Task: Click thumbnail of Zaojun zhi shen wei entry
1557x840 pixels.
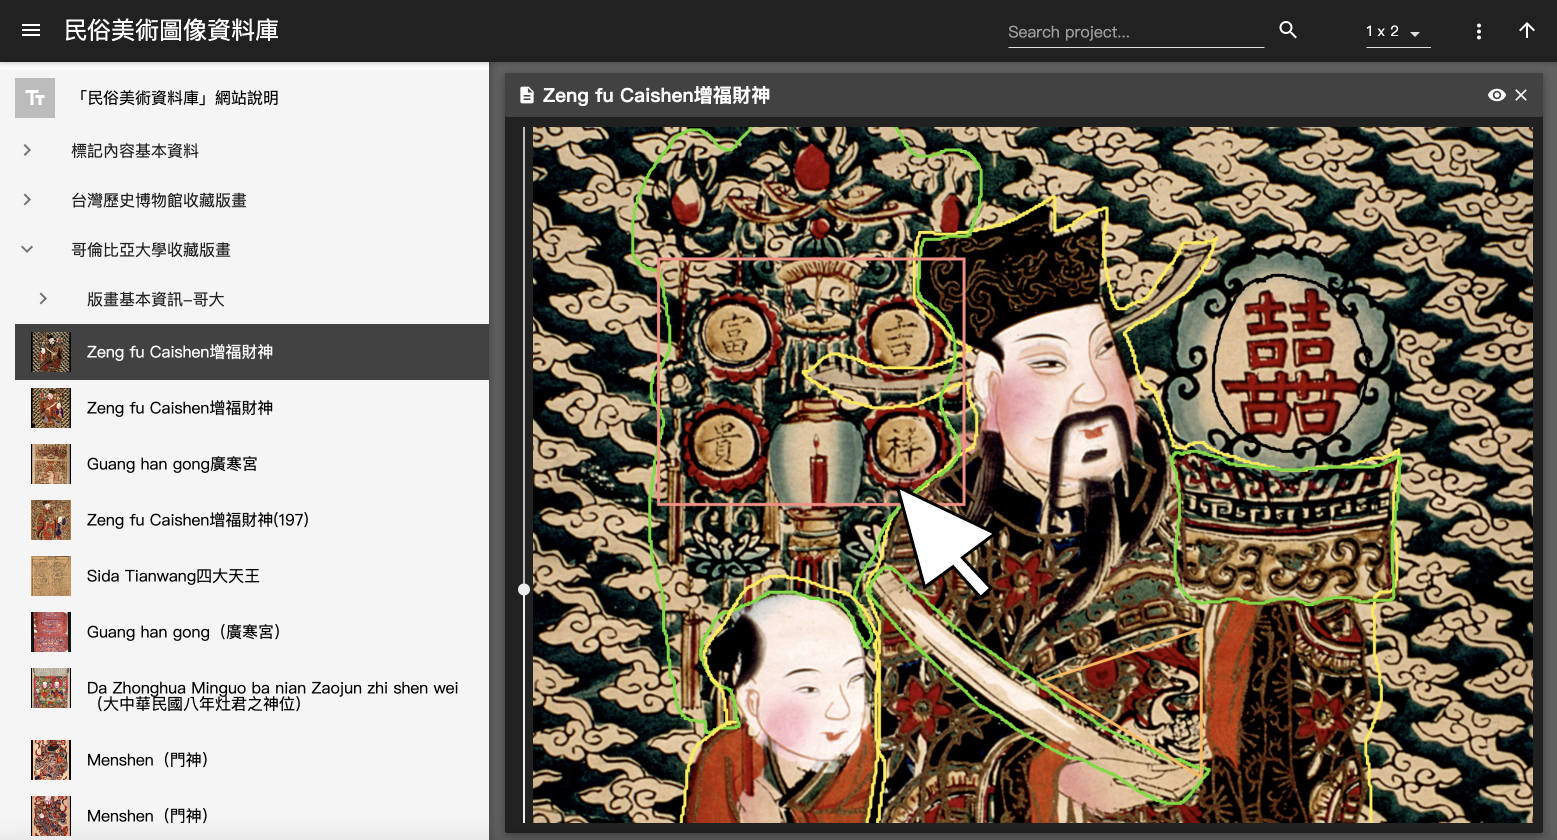Action: (51, 688)
